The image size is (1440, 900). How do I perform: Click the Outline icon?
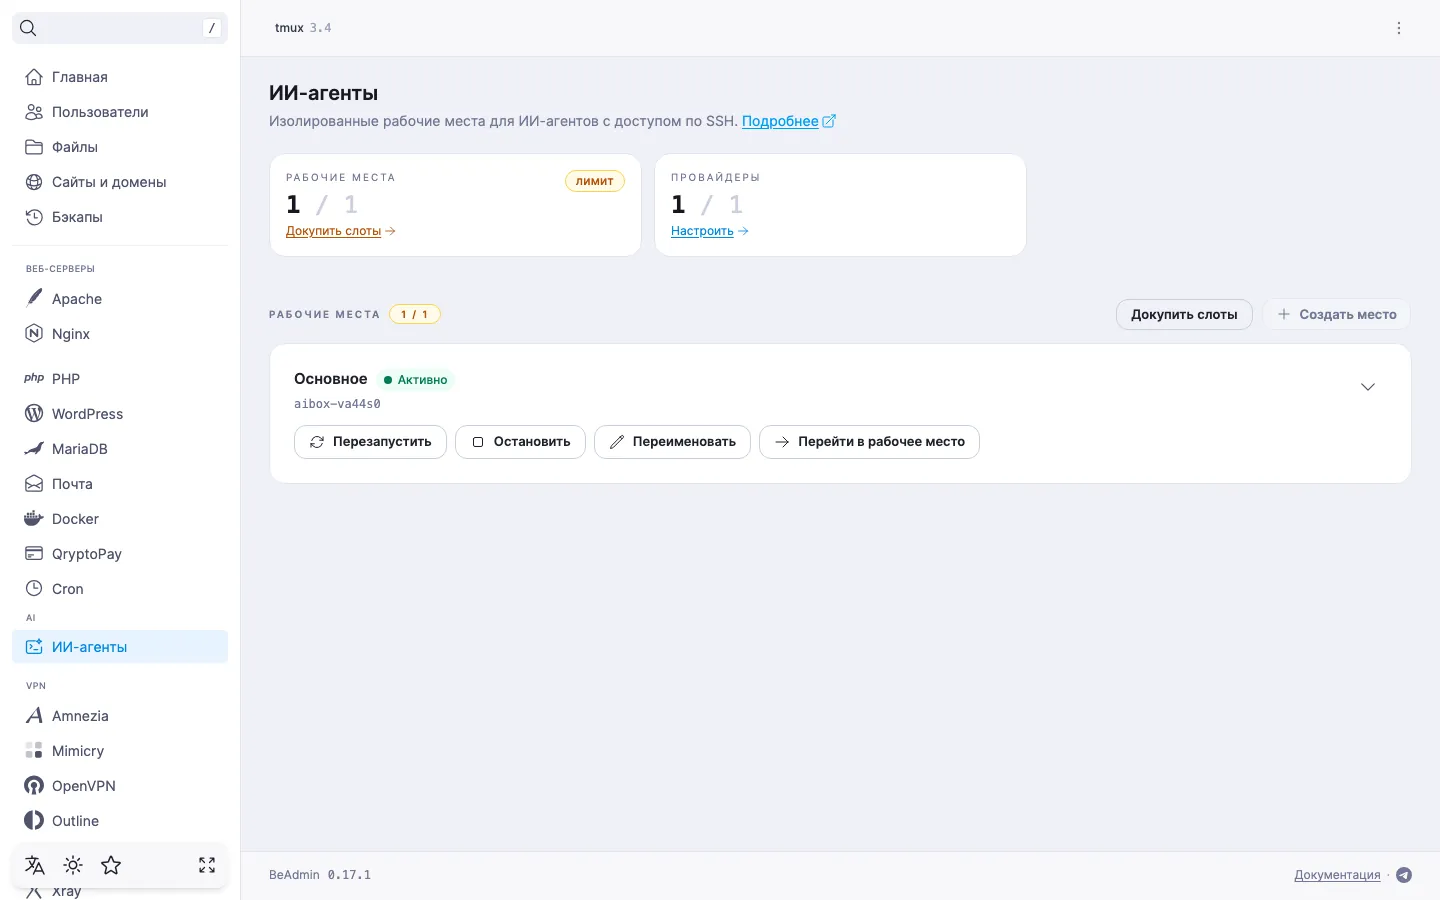(x=34, y=820)
